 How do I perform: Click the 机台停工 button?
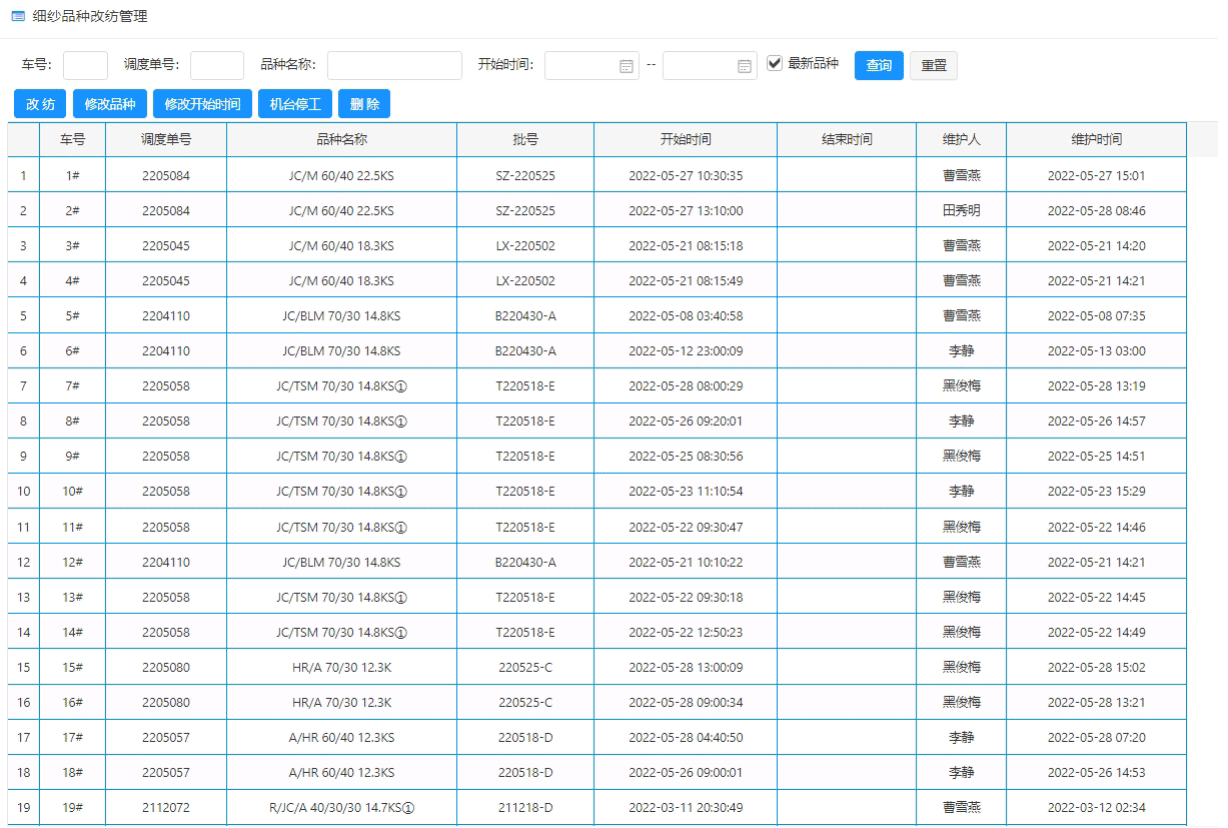point(295,104)
